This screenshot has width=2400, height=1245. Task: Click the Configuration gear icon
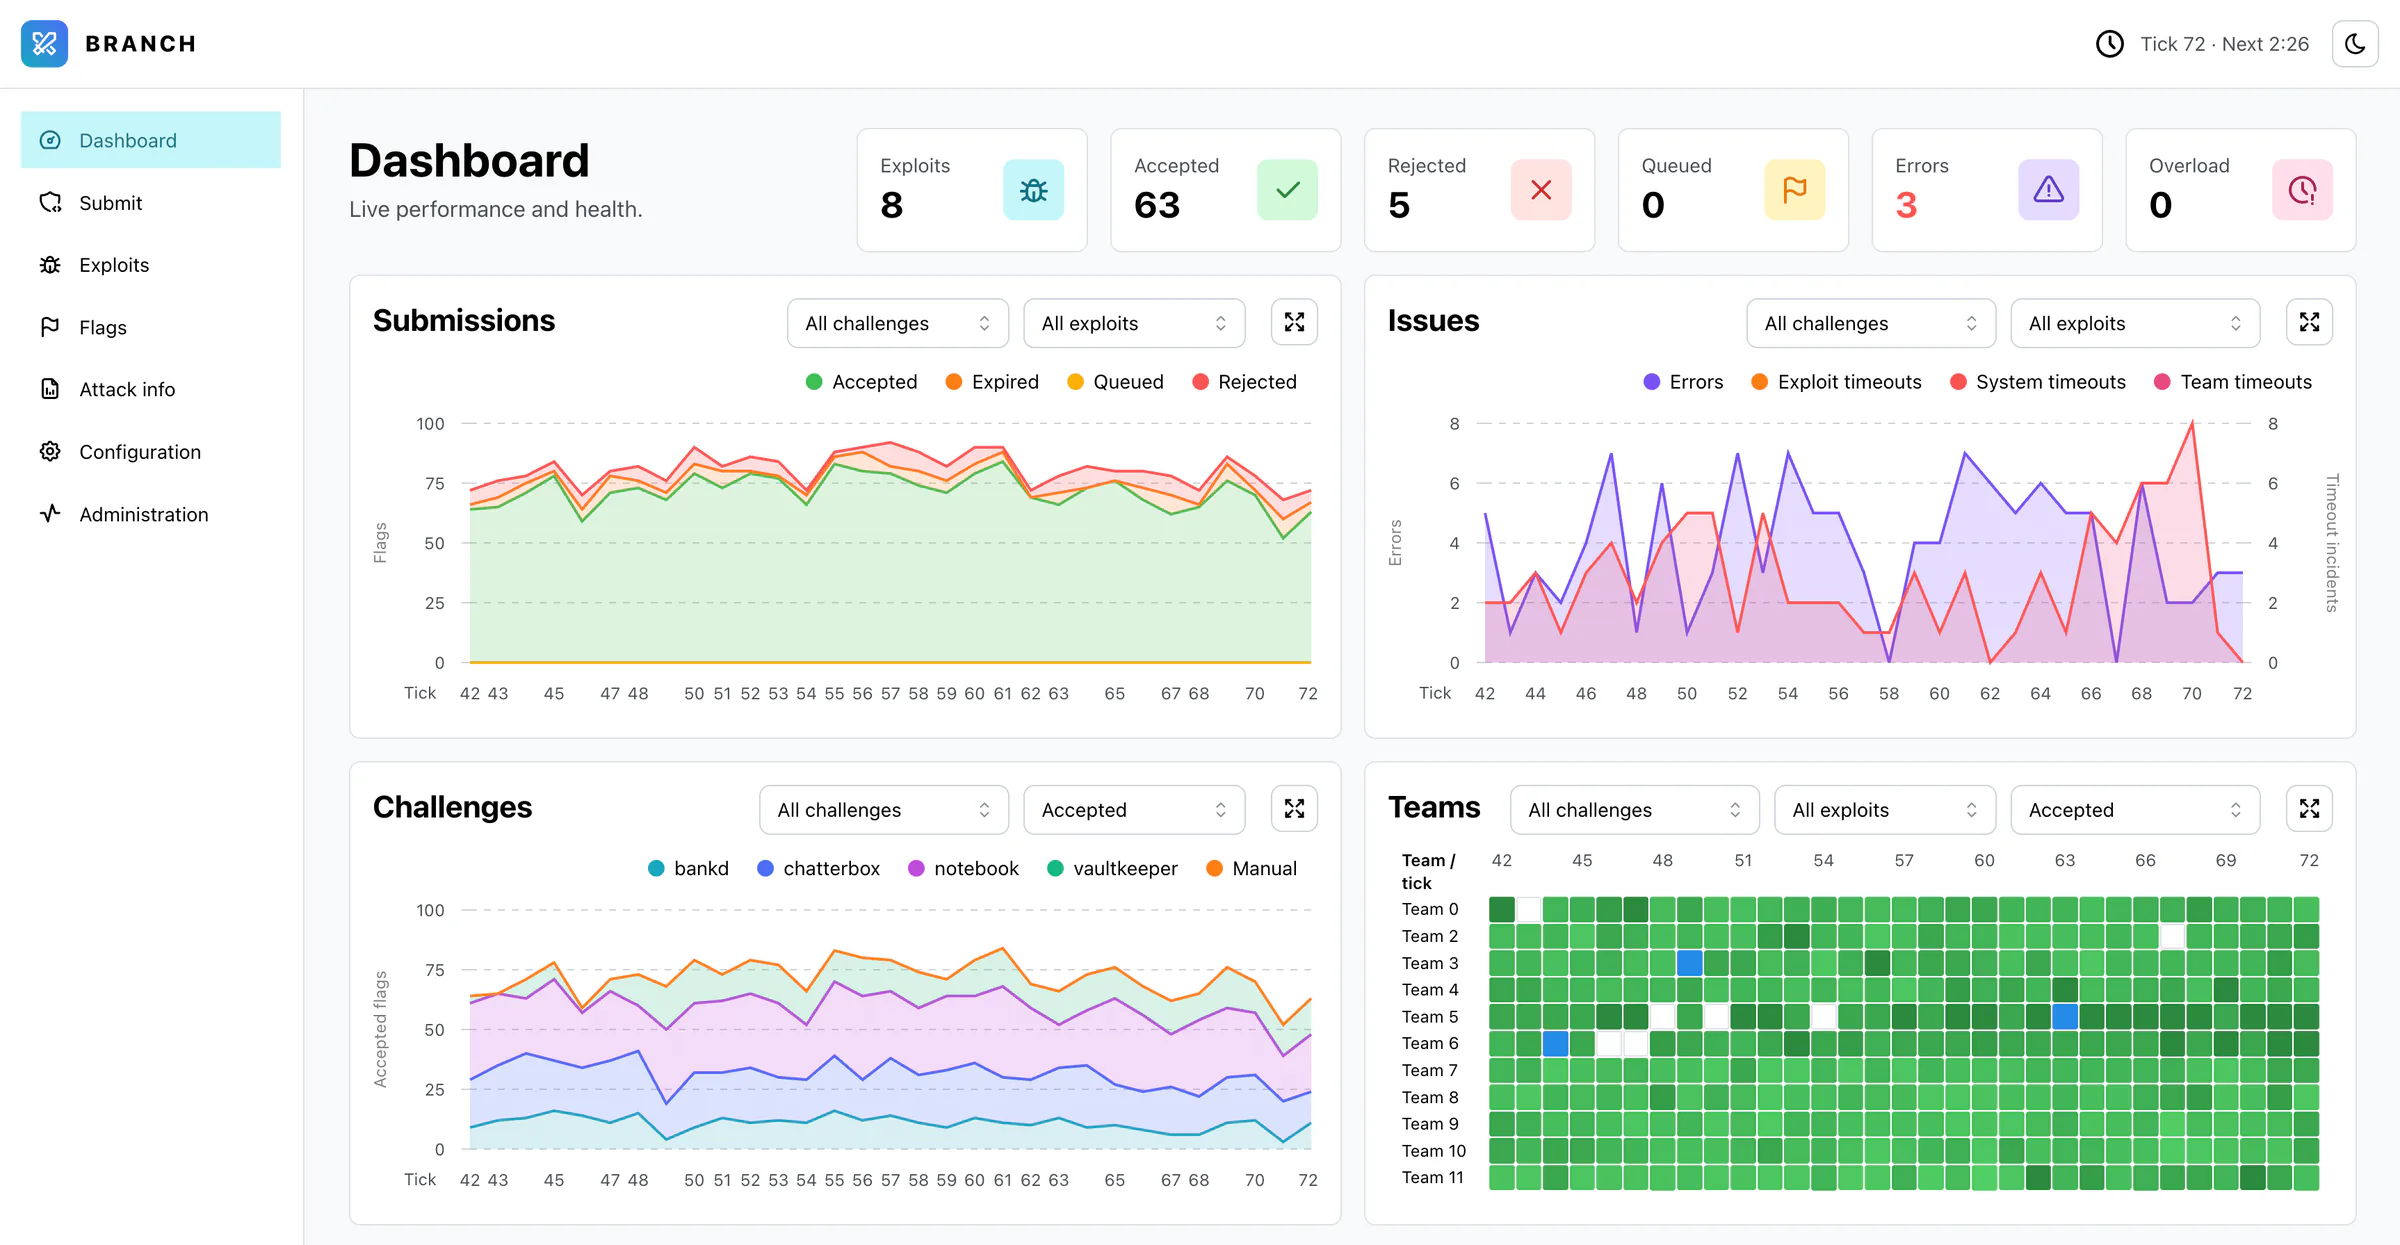pos(50,451)
